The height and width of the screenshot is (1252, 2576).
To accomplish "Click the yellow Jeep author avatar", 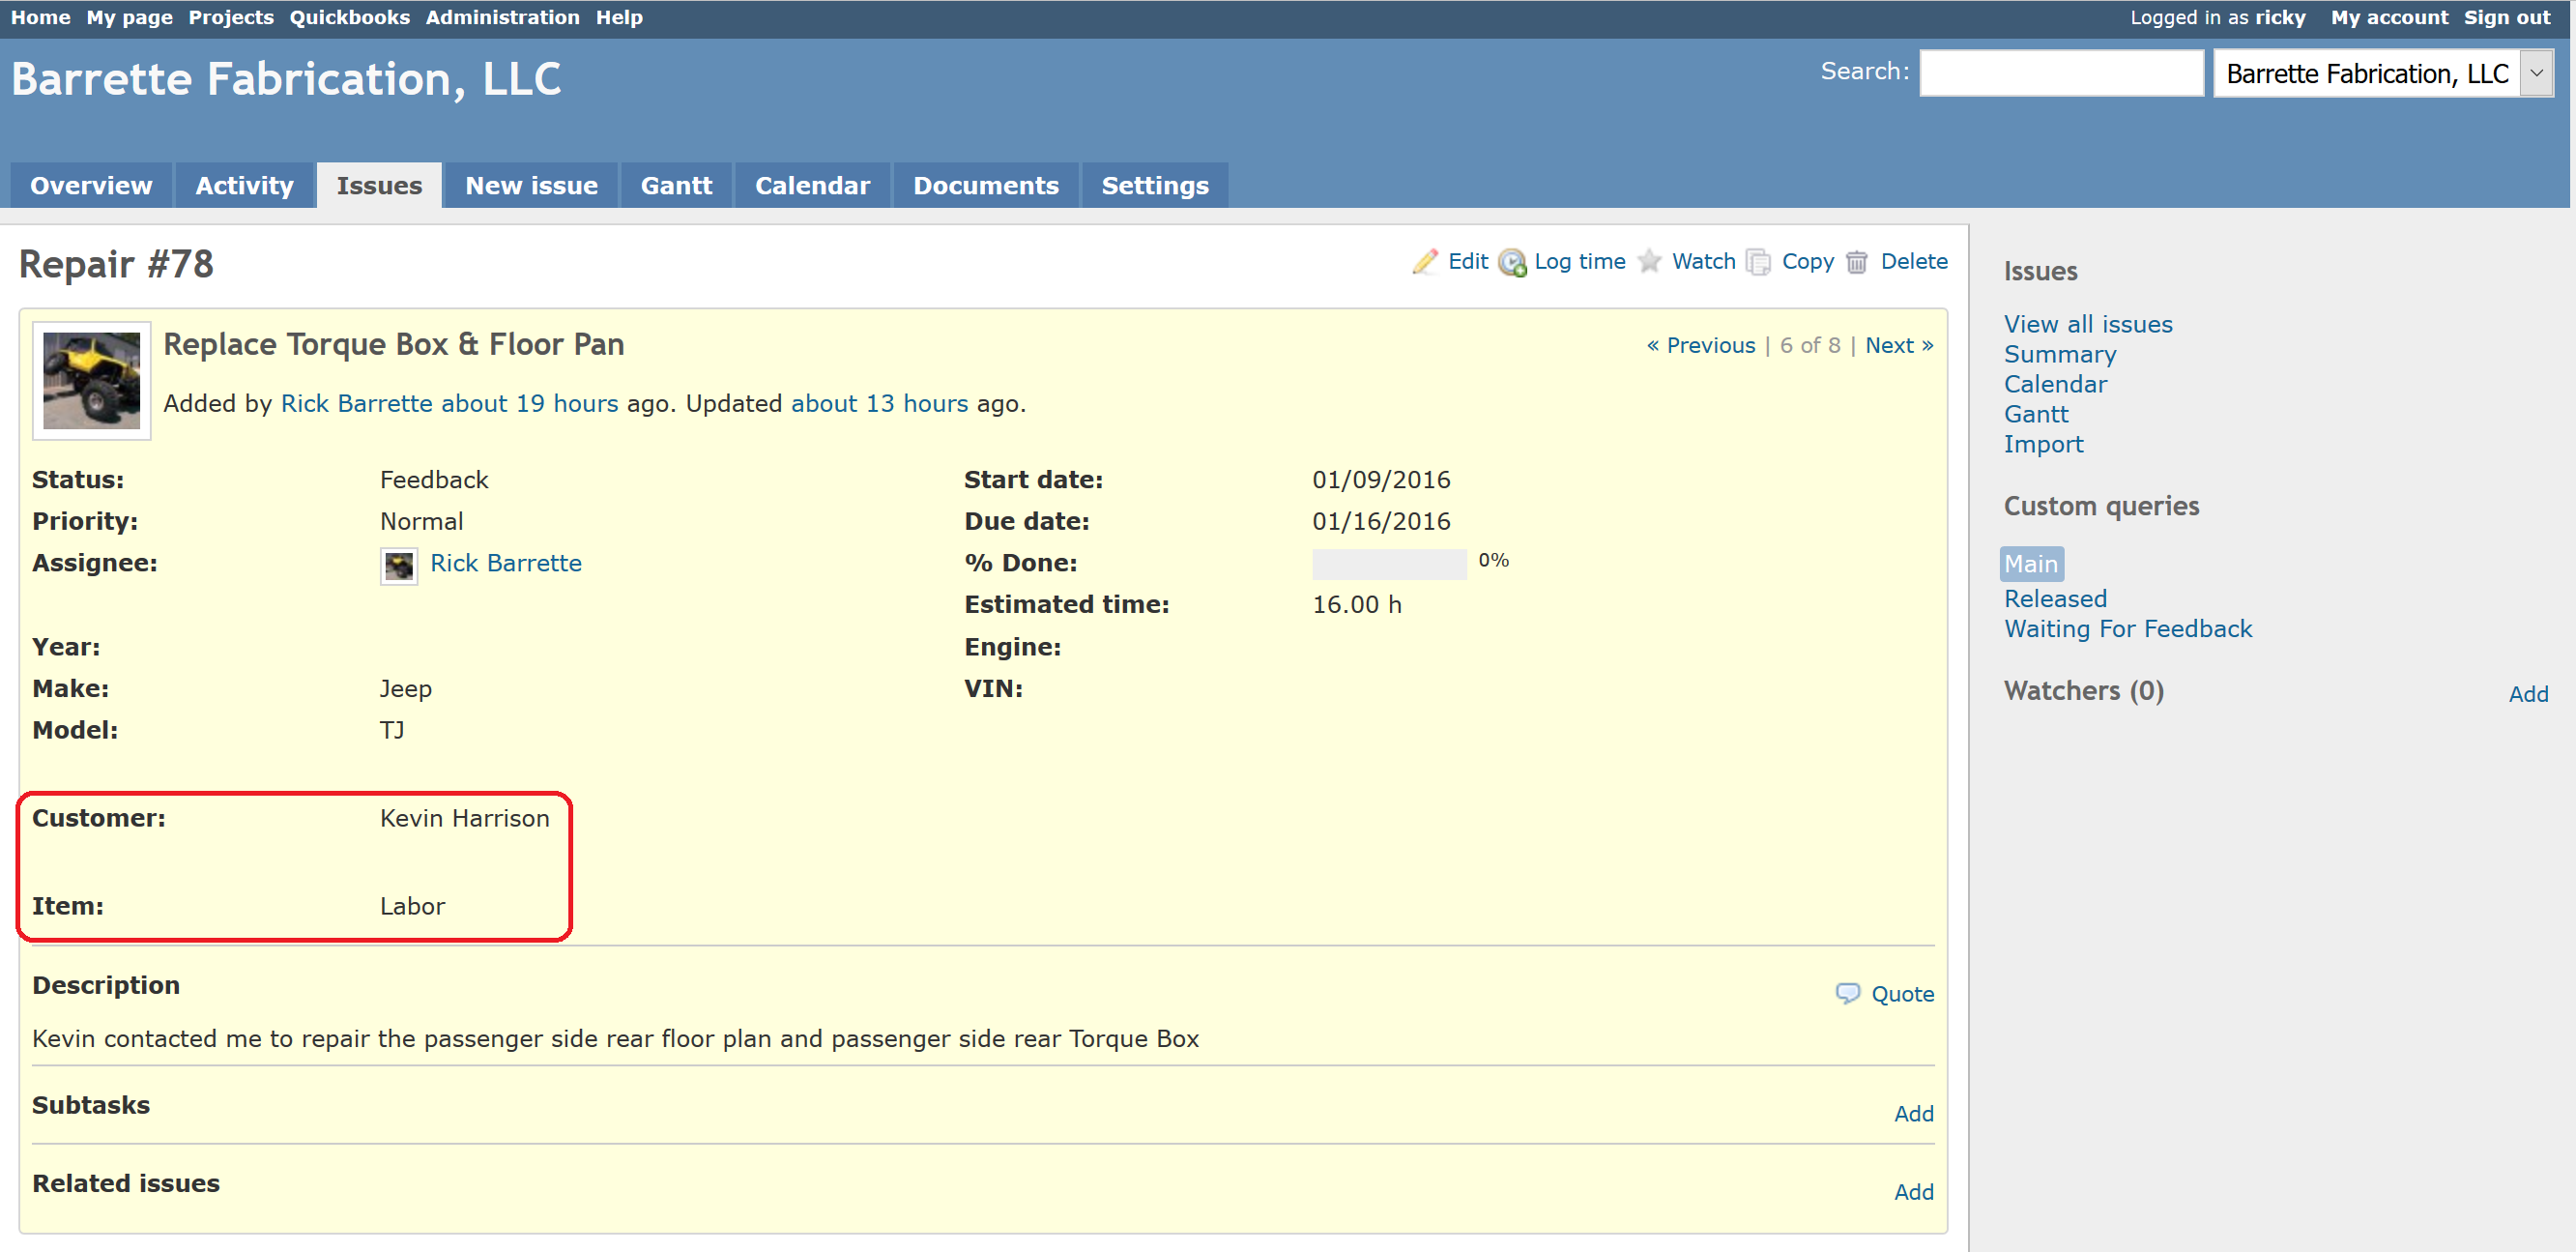I will click(92, 380).
